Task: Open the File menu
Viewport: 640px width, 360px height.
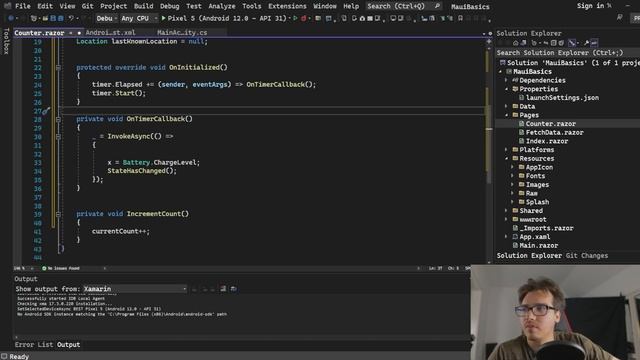Action: (22, 6)
